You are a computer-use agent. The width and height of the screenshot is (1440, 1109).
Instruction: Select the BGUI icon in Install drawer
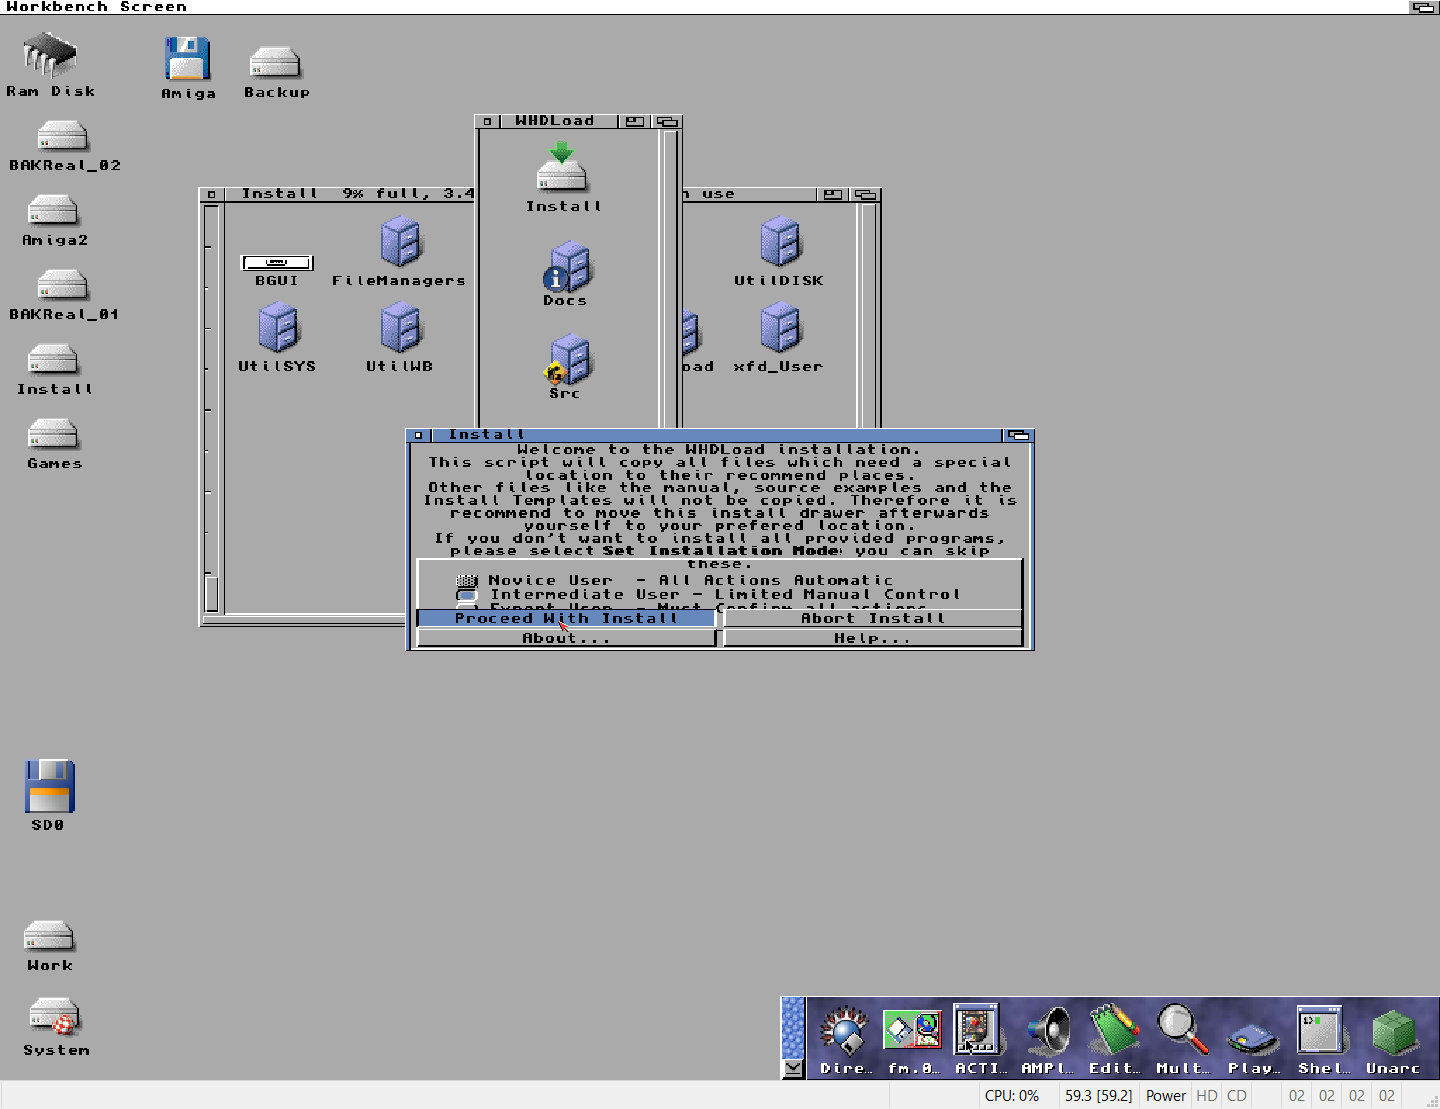click(277, 263)
